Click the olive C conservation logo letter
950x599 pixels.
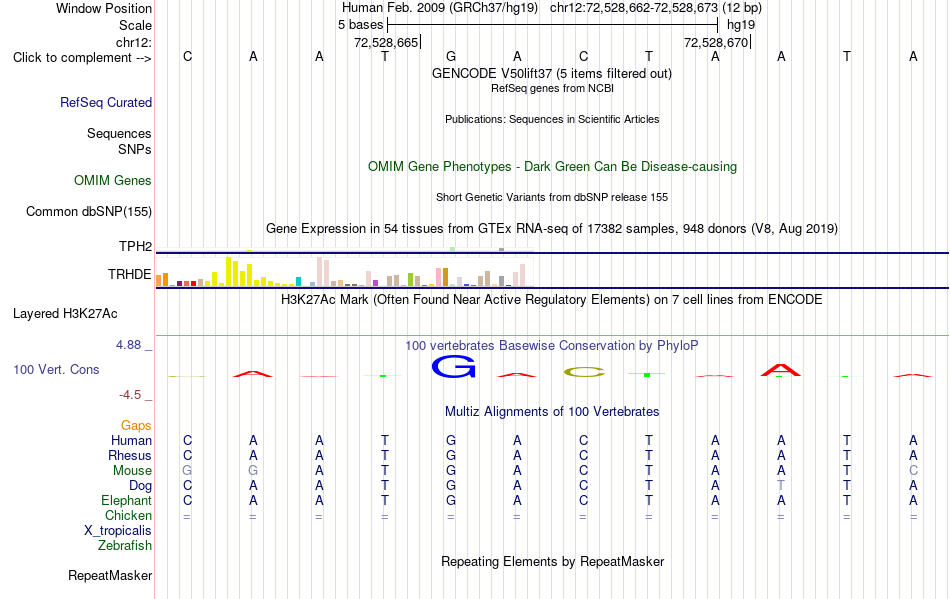click(x=583, y=372)
